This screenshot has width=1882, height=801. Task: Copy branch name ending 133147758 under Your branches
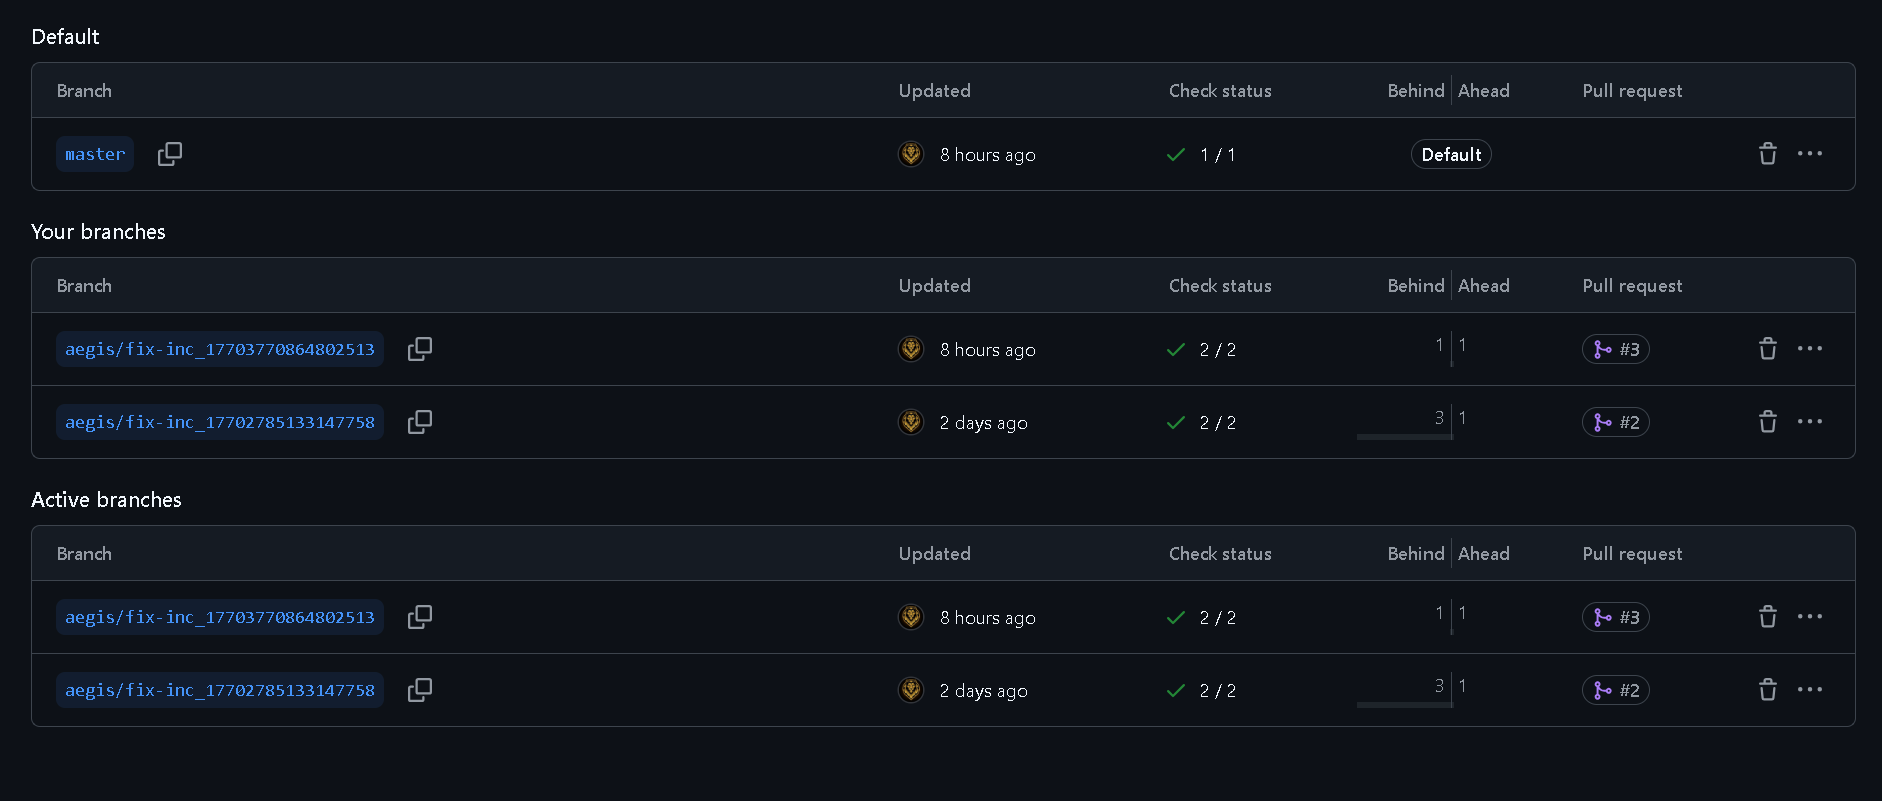tap(420, 422)
